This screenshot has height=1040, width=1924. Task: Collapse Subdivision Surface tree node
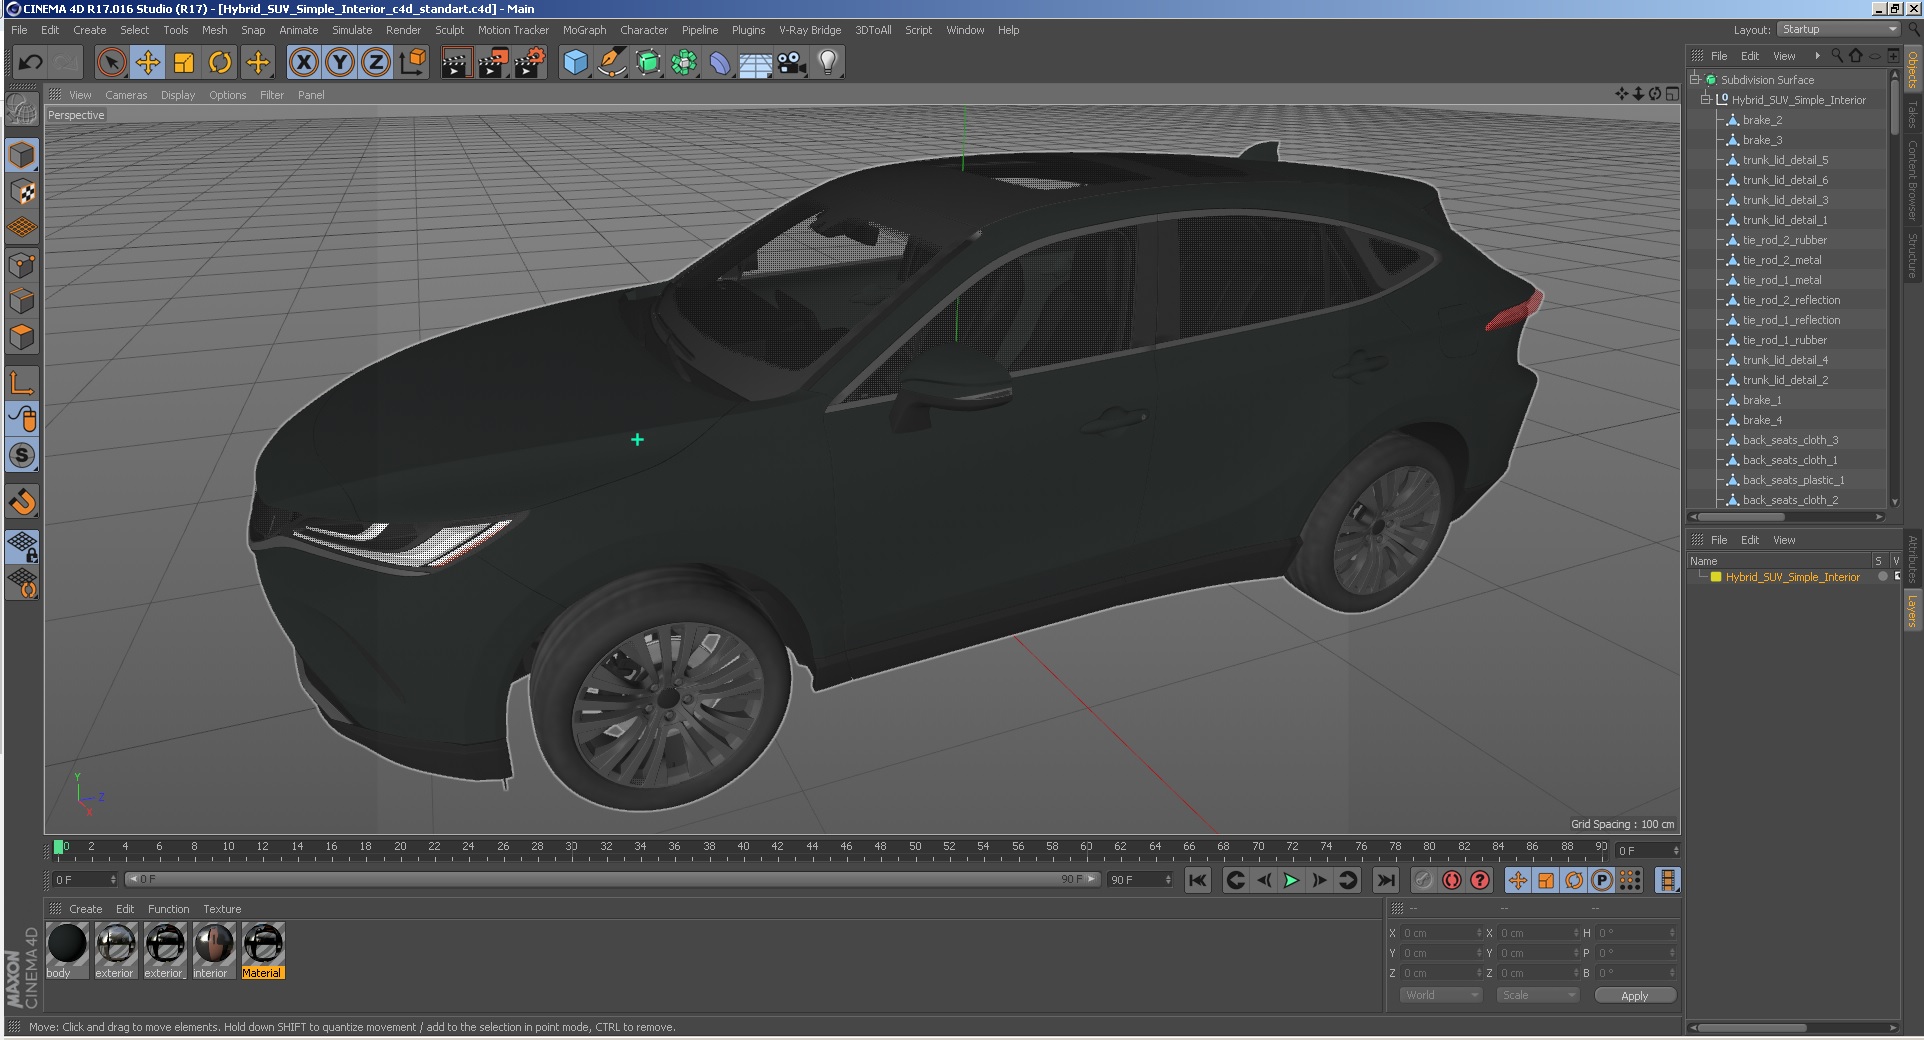[1695, 80]
